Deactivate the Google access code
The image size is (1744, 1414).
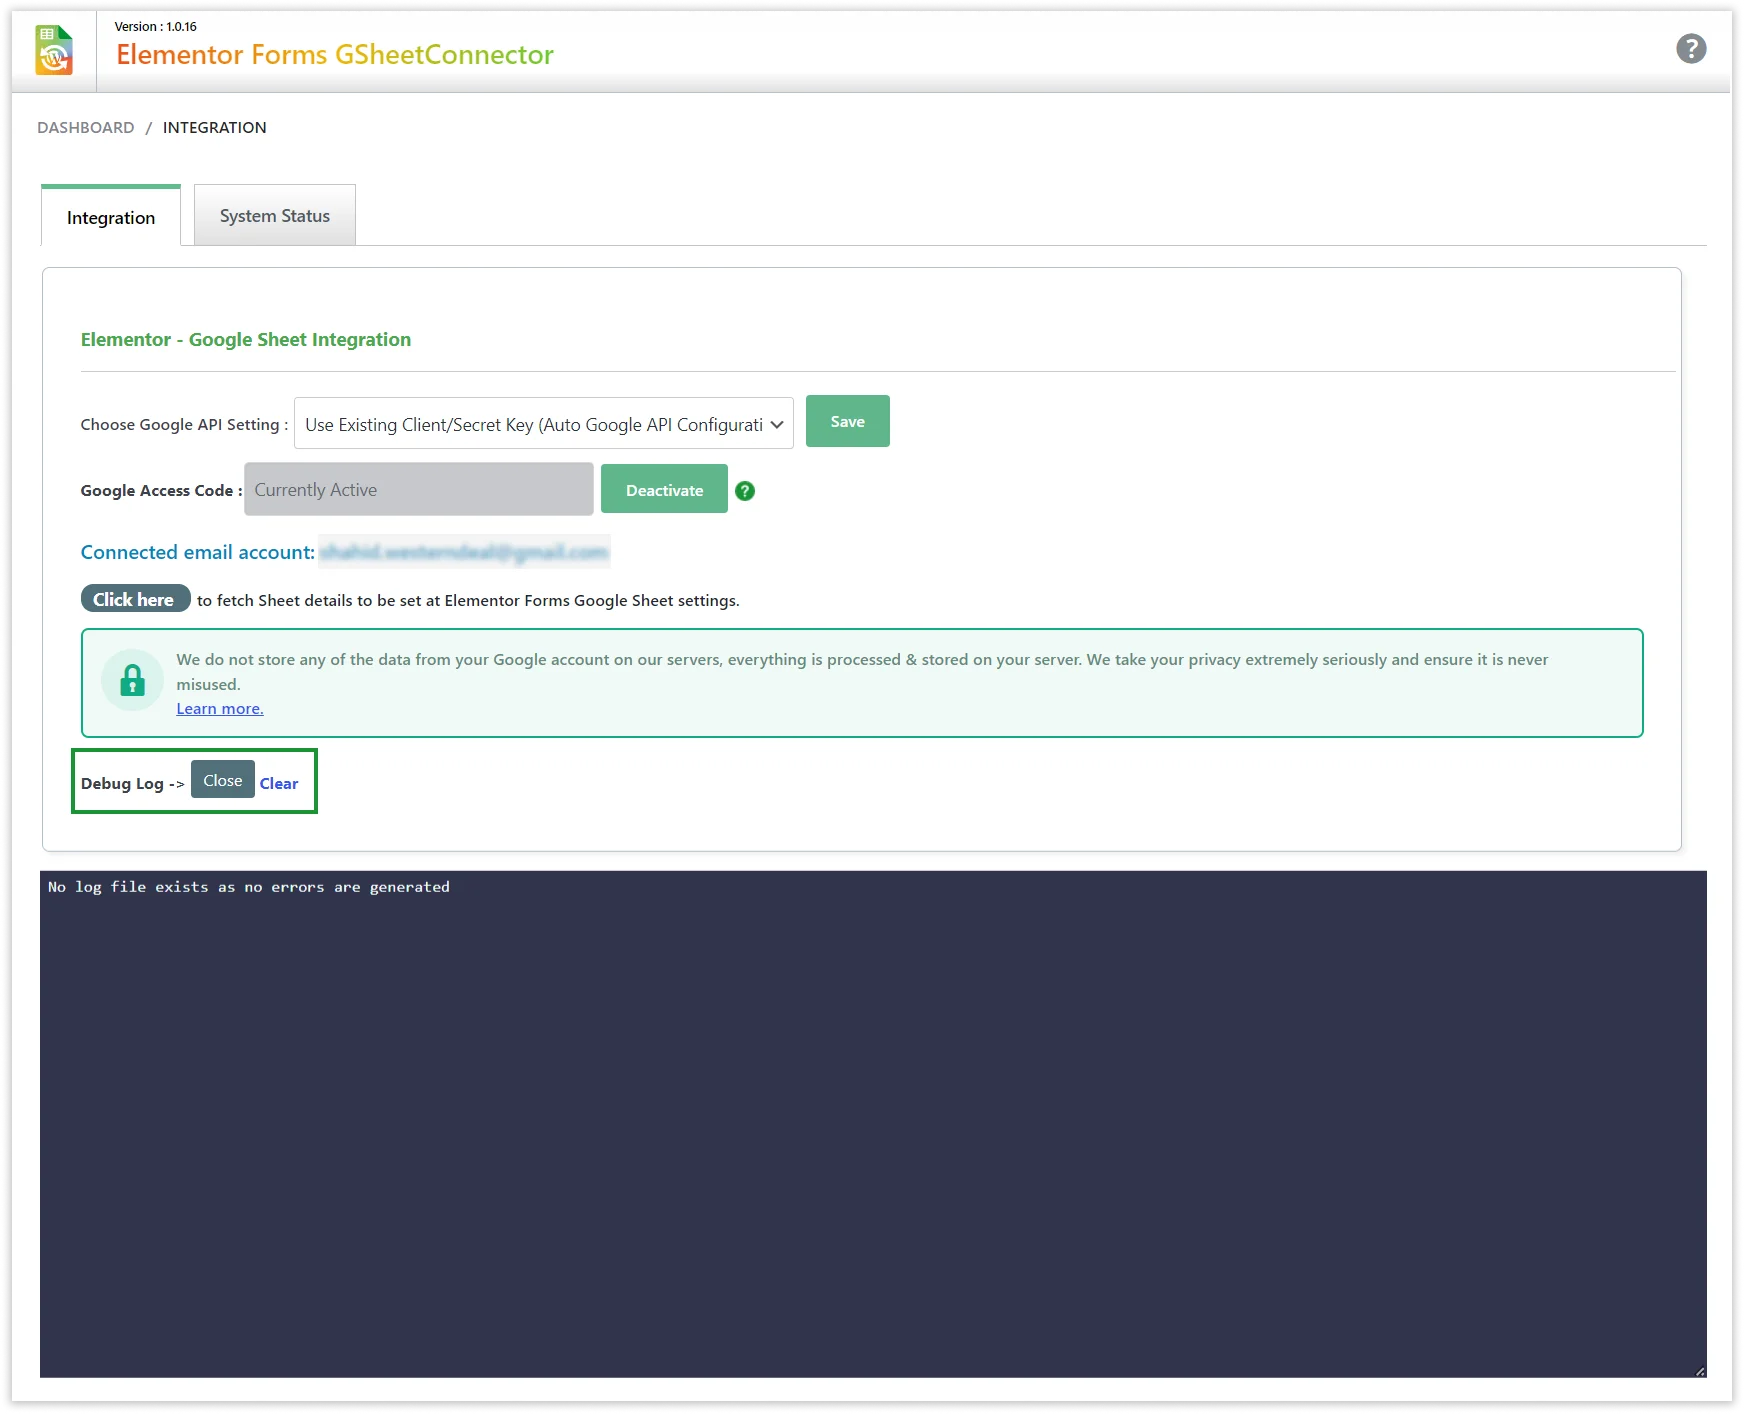(664, 490)
